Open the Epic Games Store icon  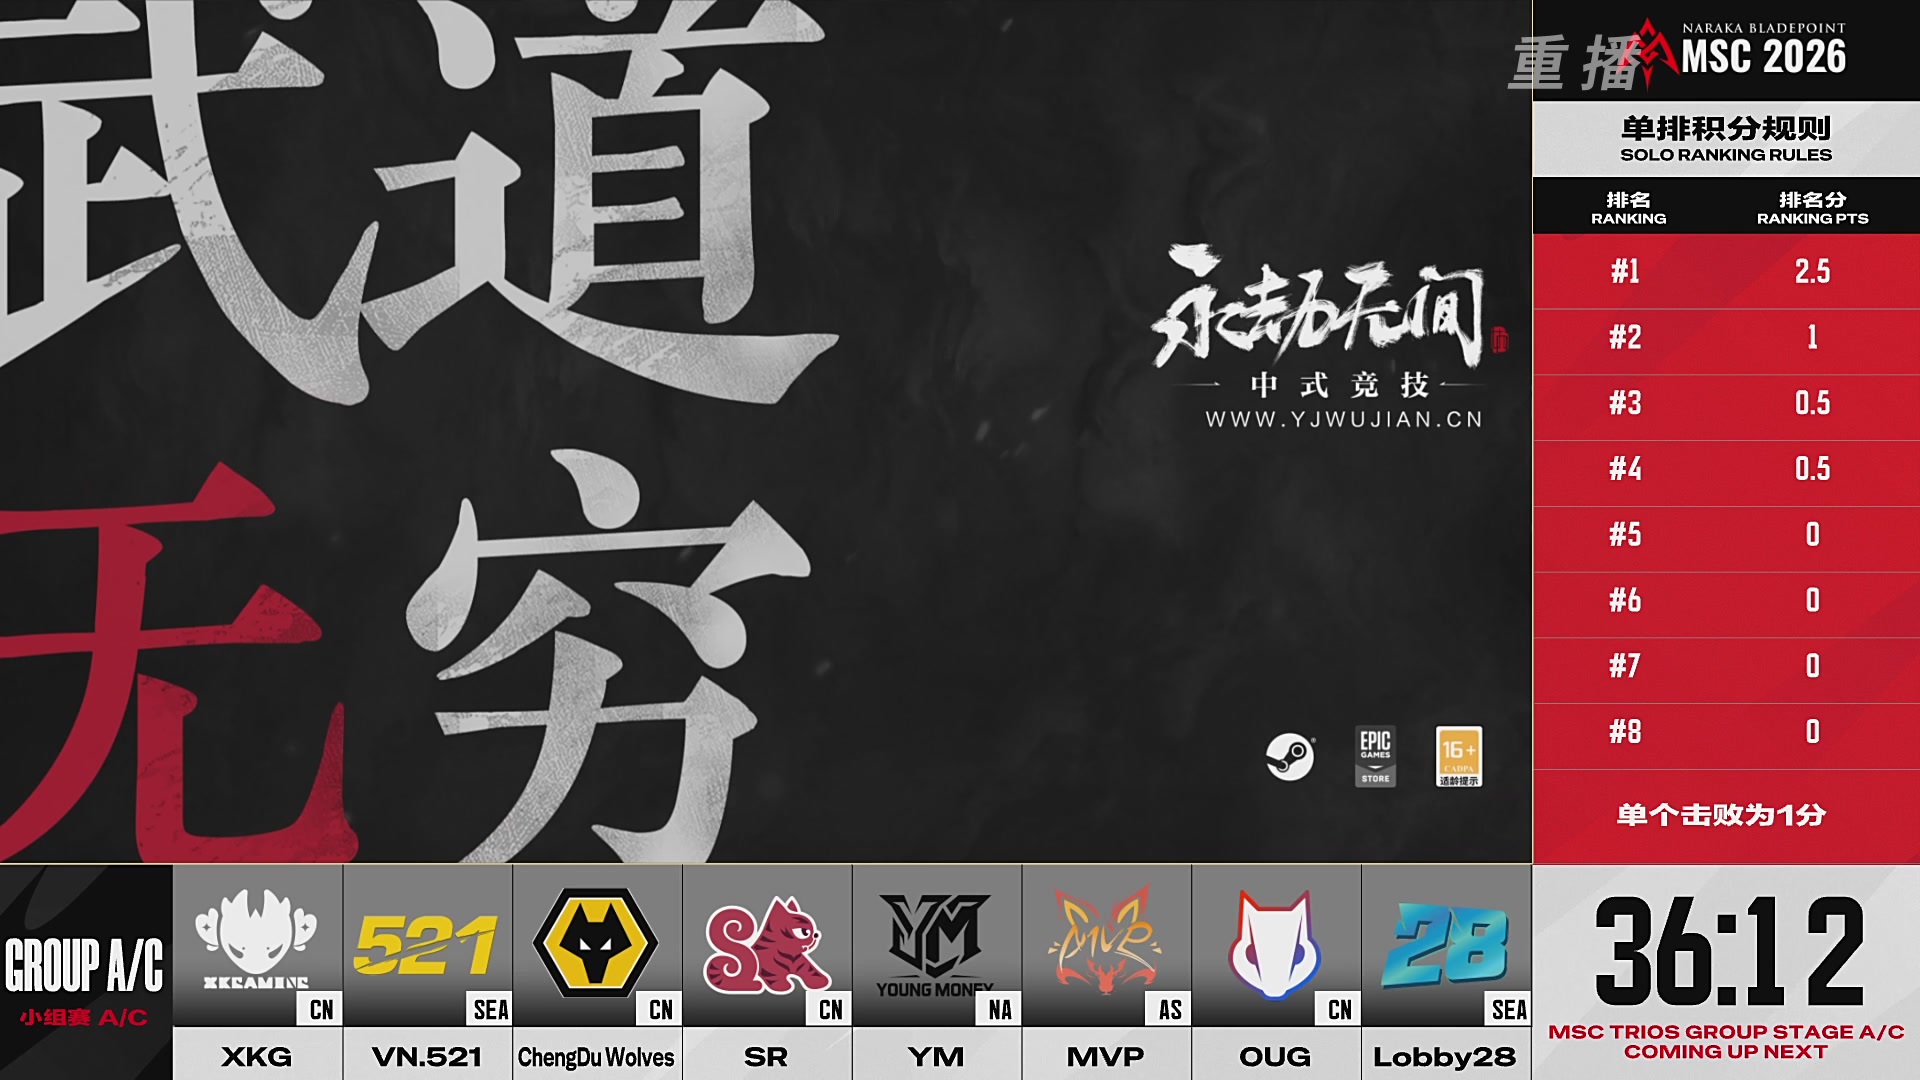pos(1375,757)
